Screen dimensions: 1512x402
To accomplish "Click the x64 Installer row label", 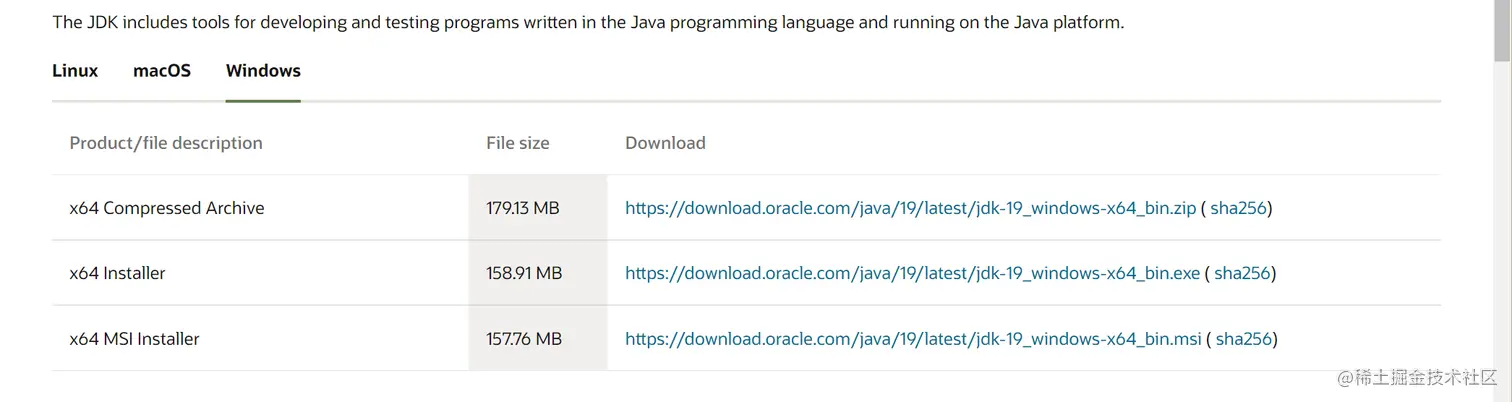I will pos(117,273).
